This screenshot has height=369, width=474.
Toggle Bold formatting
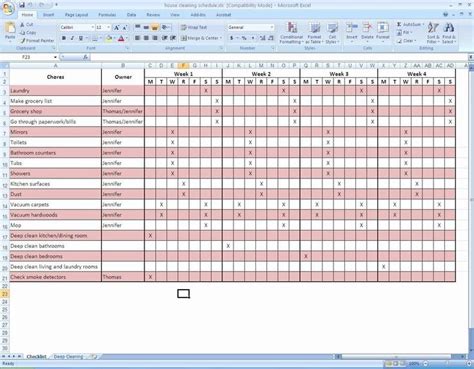pyautogui.click(x=64, y=38)
